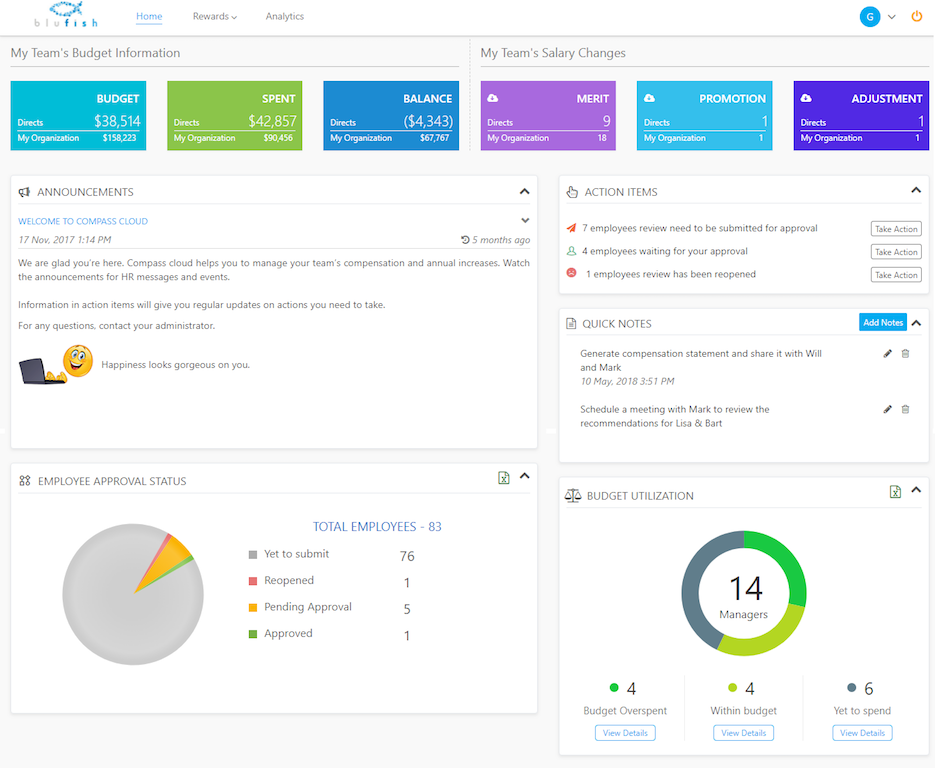Delete the Schedule a meeting note
Viewport: 935px width, 768px height.
pos(905,409)
